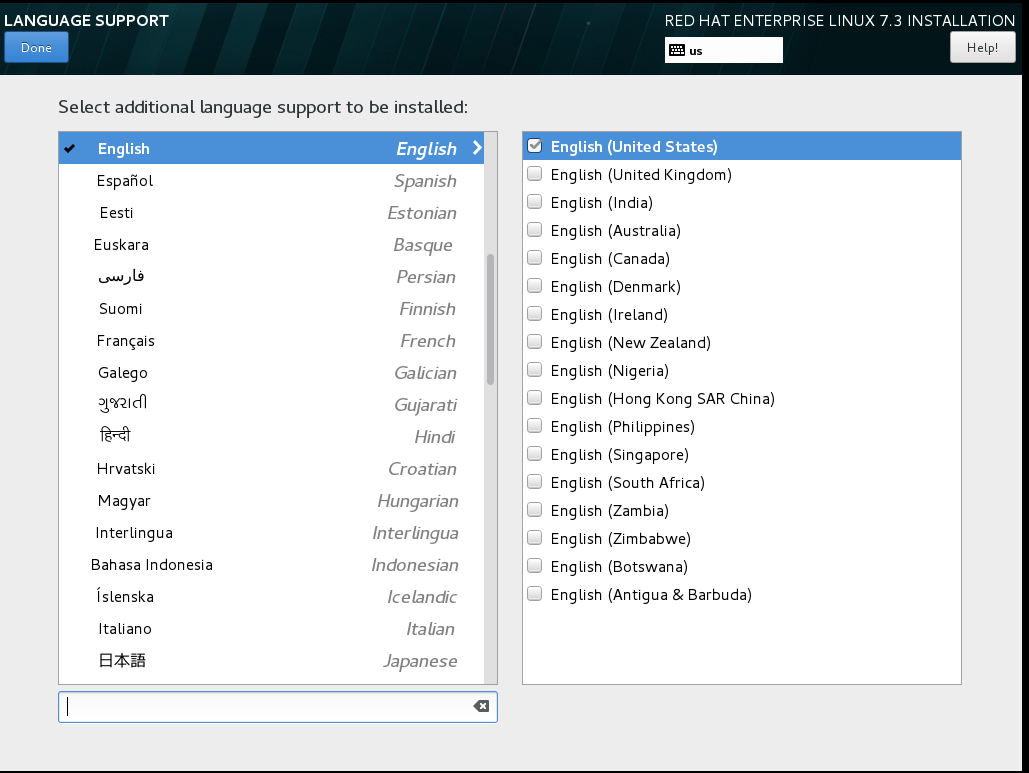Select the English language row
The image size is (1029, 773).
272,148
